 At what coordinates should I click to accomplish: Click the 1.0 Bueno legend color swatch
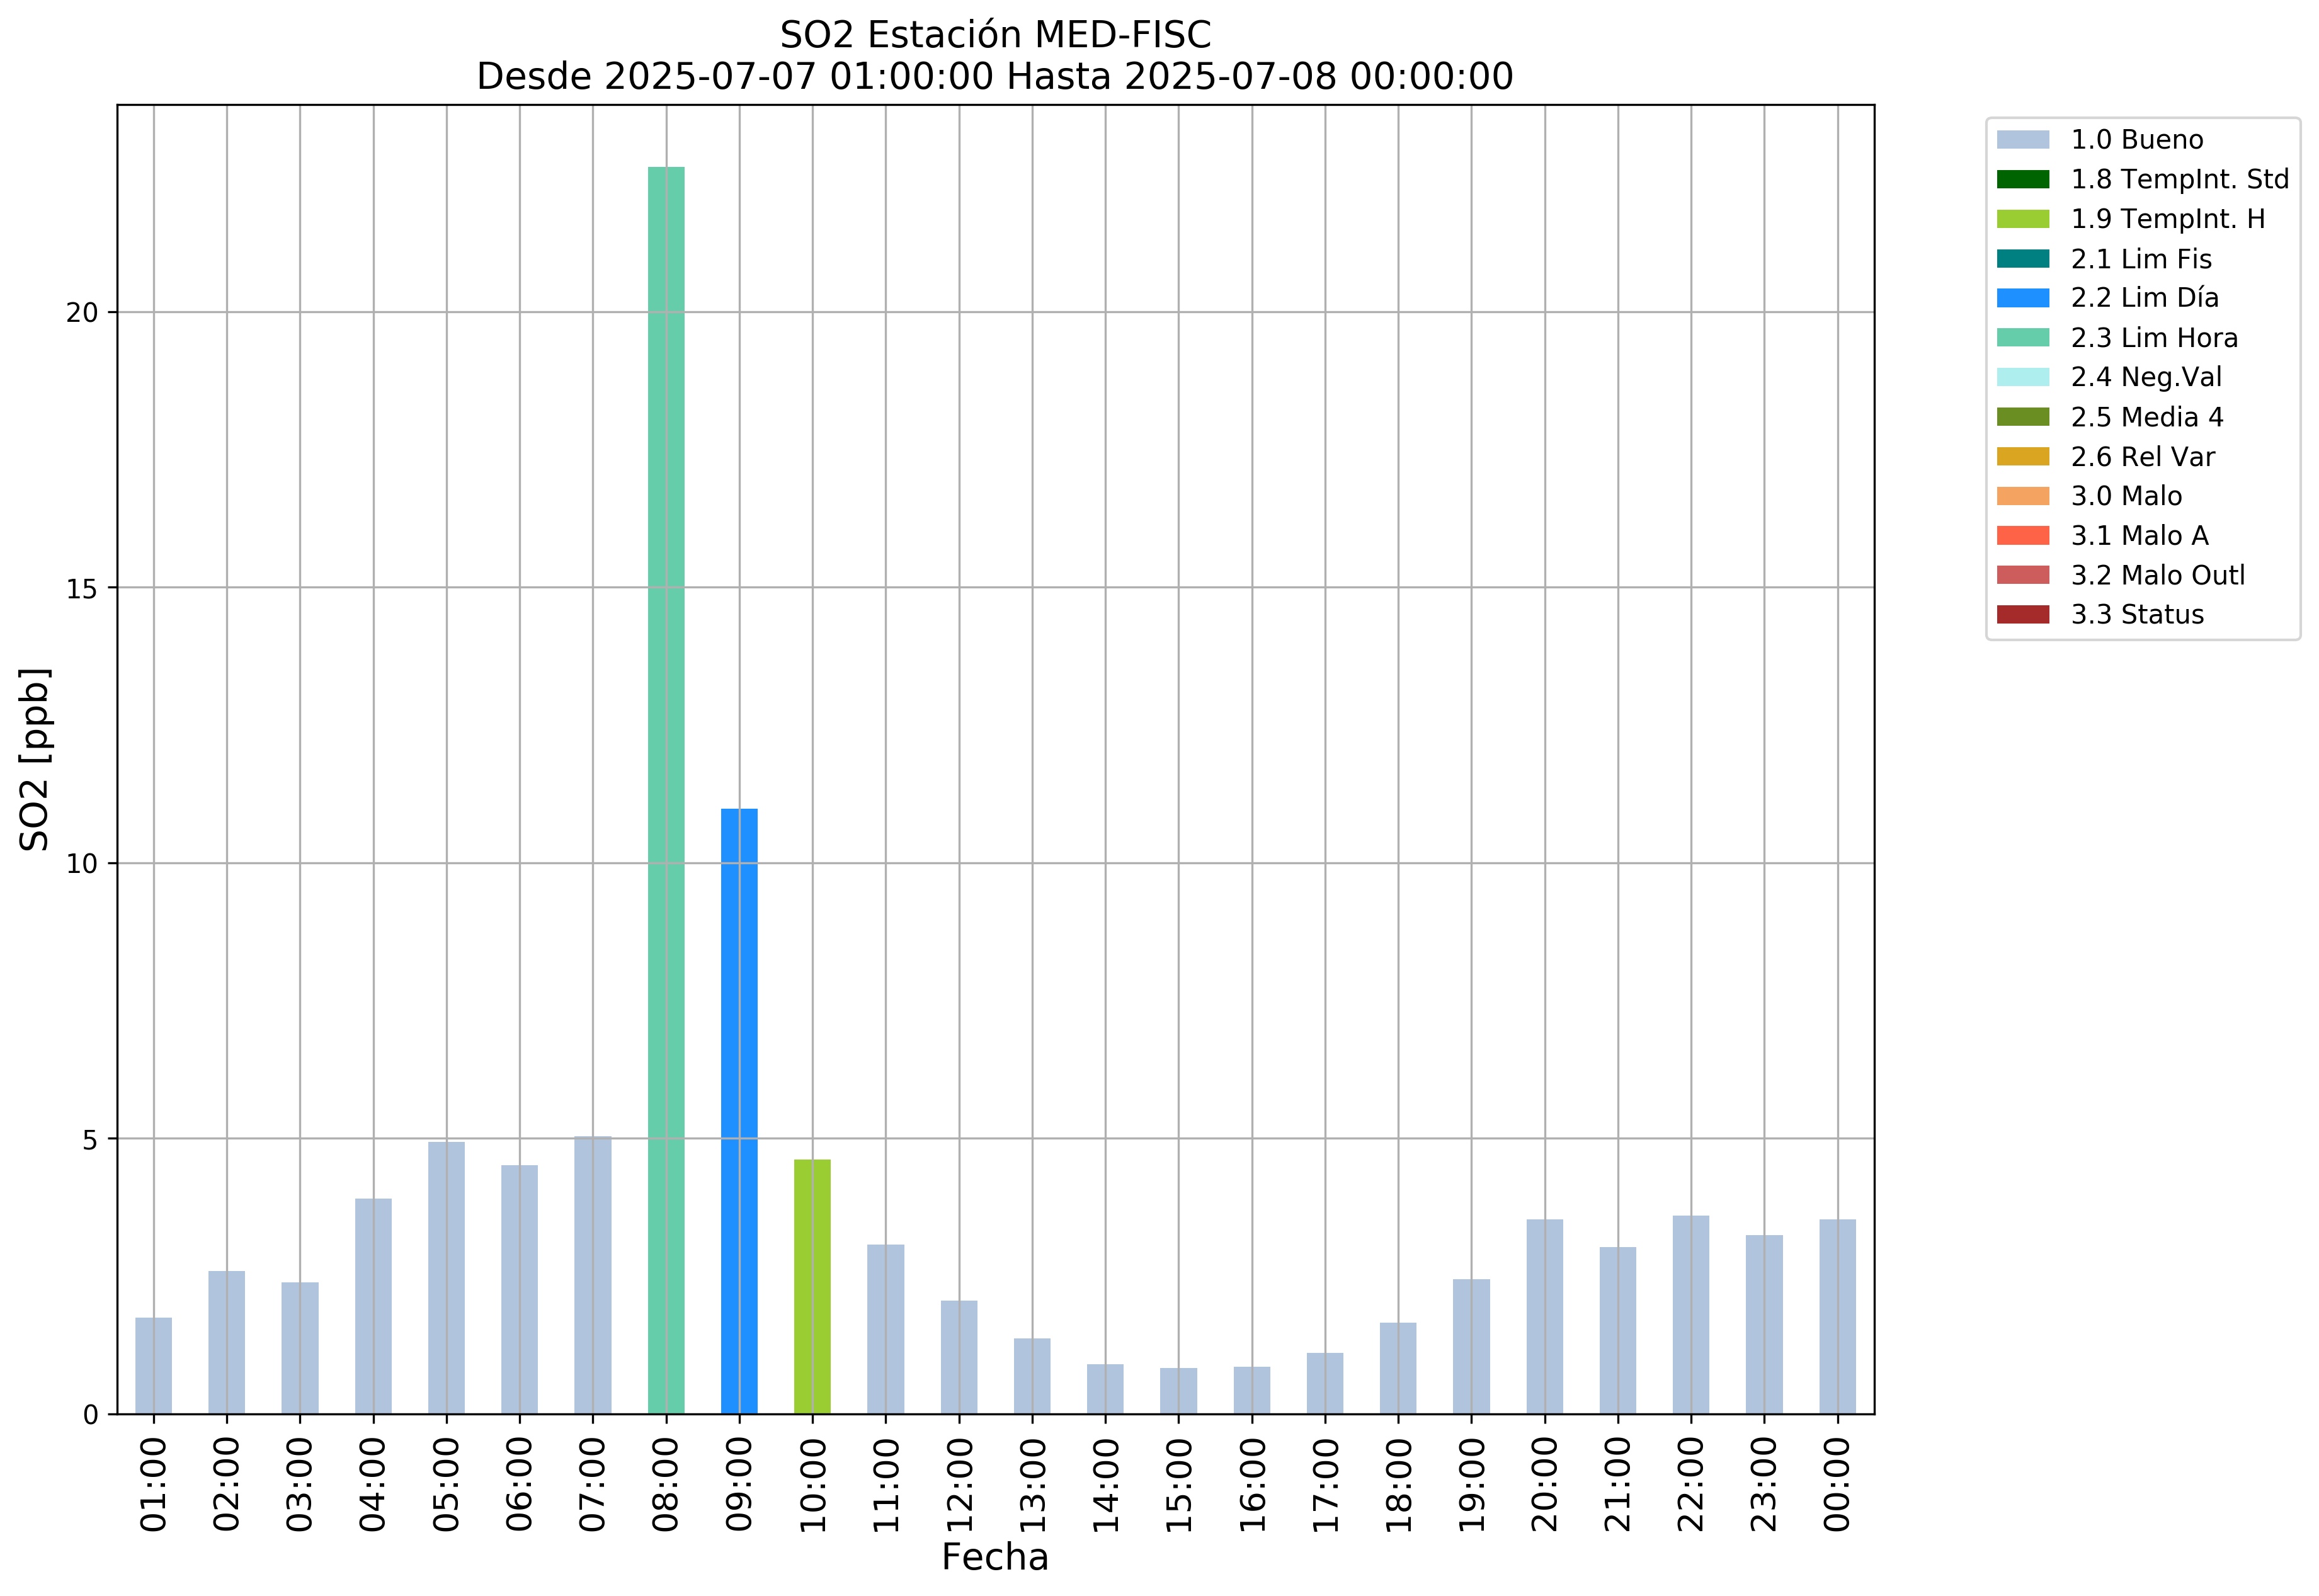(2022, 140)
